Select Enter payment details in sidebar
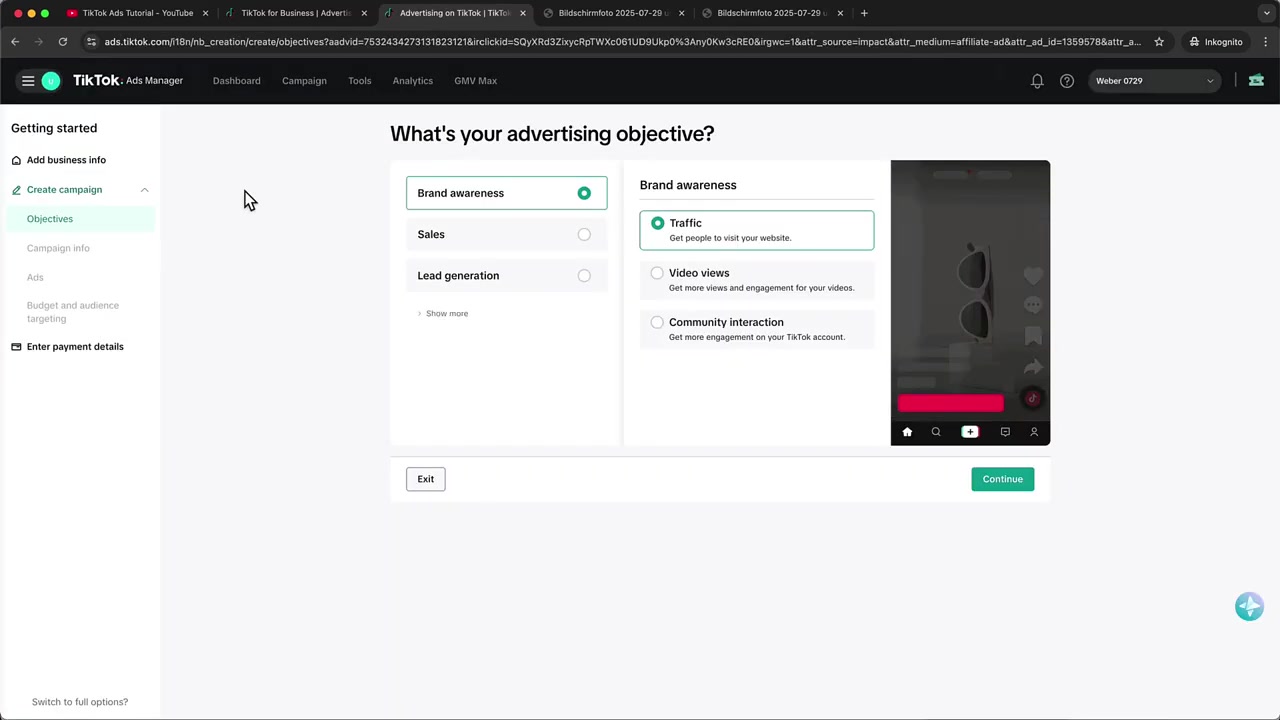The width and height of the screenshot is (1280, 720). [75, 347]
